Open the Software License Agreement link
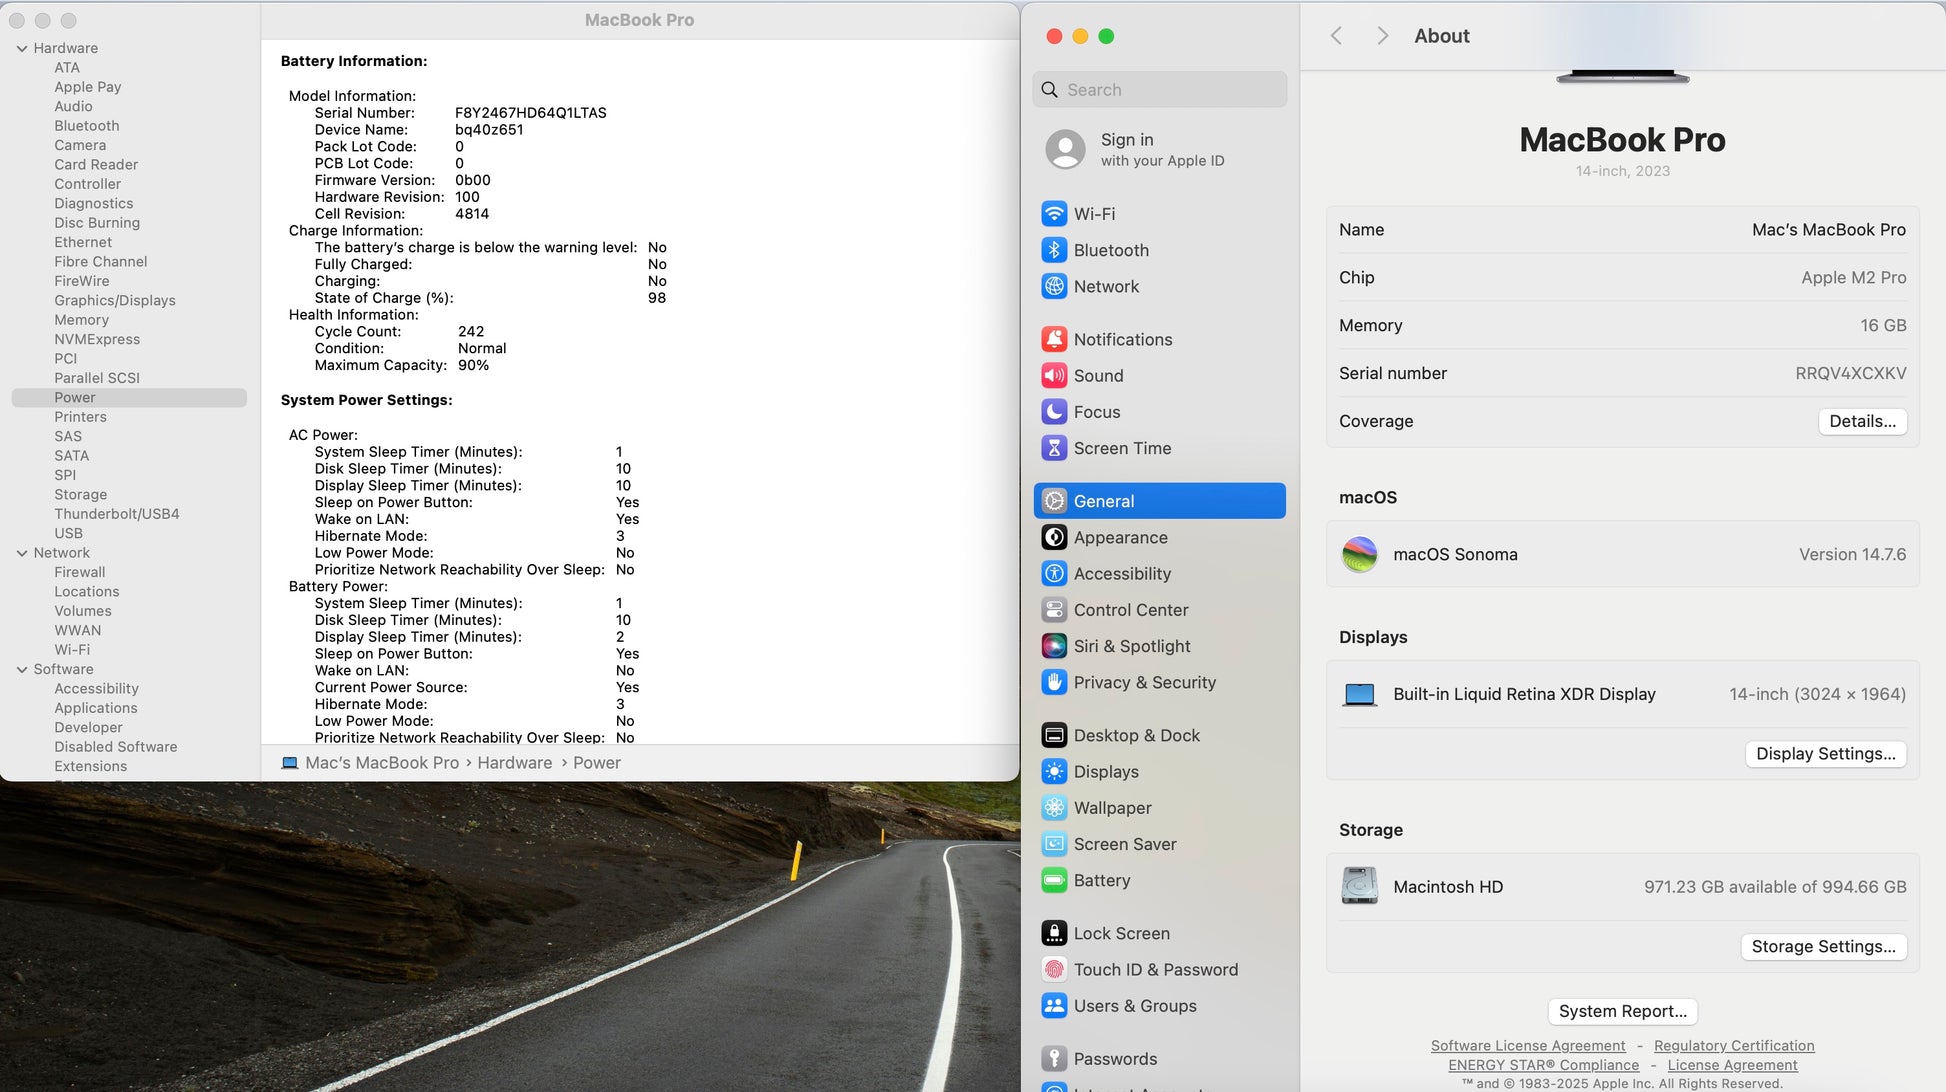 click(1527, 1045)
